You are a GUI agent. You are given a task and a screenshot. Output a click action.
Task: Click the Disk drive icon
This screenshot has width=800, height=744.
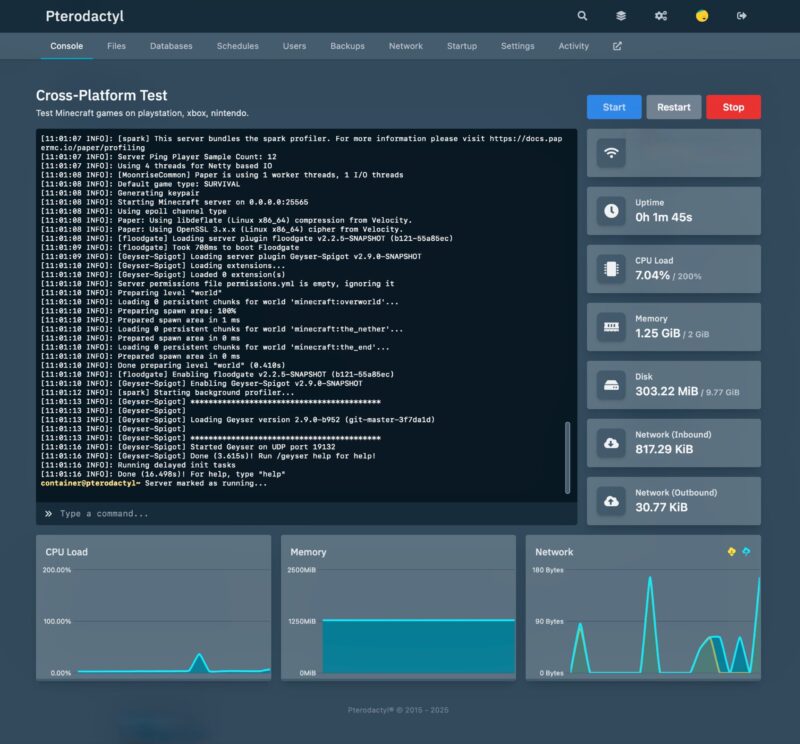(611, 385)
